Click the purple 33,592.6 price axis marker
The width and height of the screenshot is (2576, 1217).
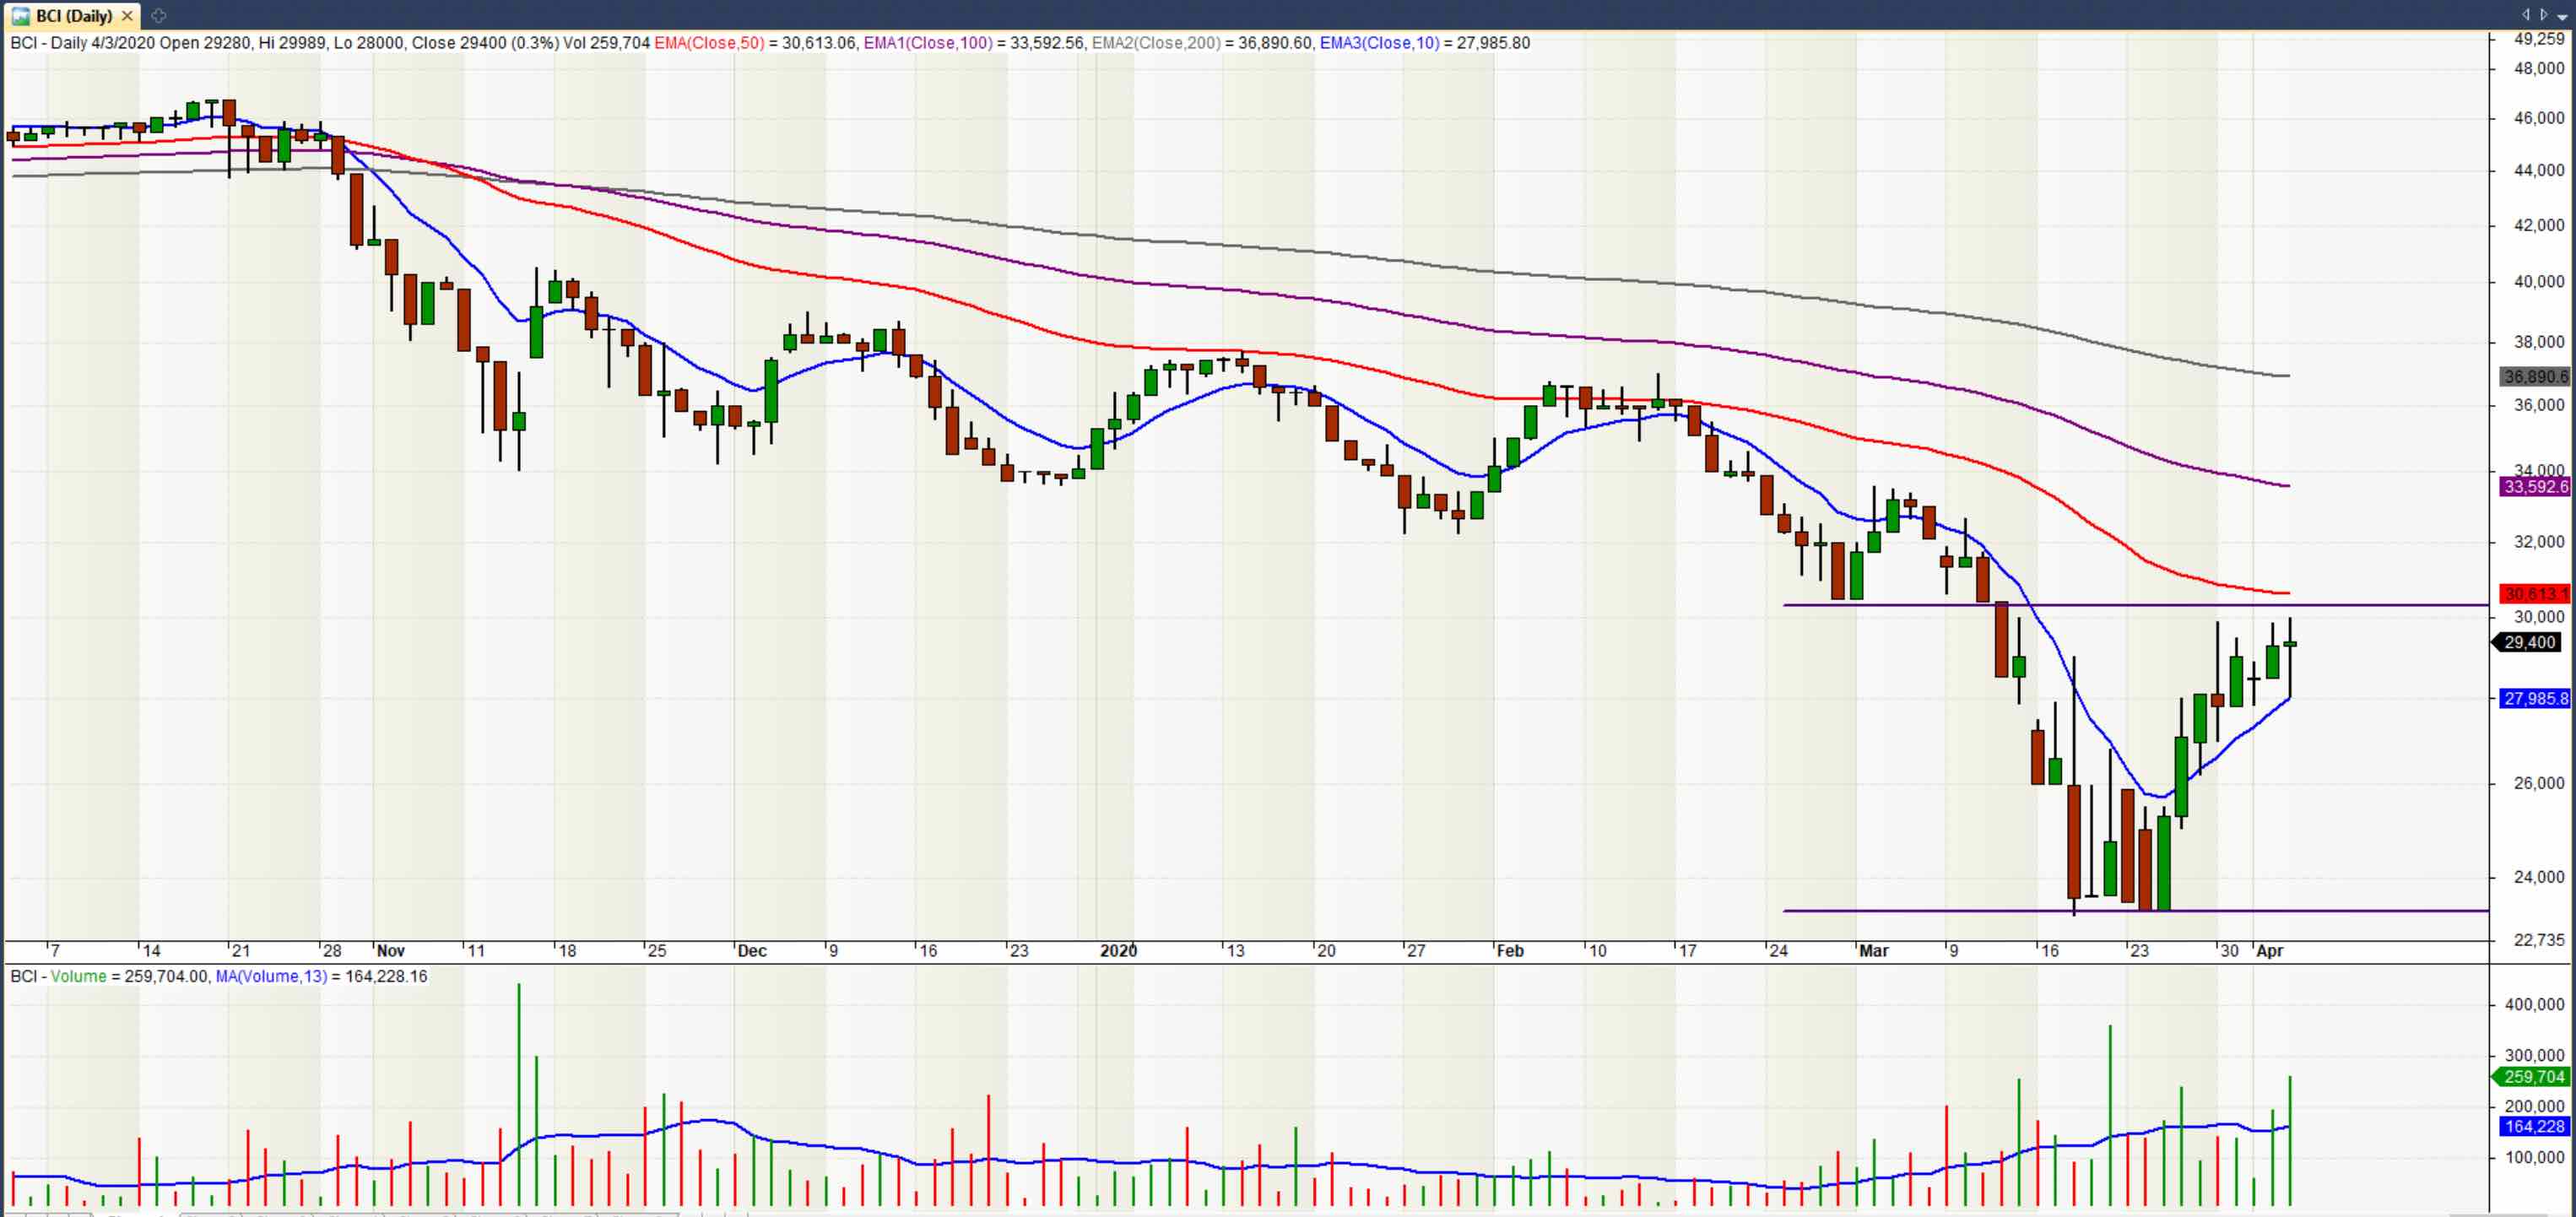[x=2534, y=487]
